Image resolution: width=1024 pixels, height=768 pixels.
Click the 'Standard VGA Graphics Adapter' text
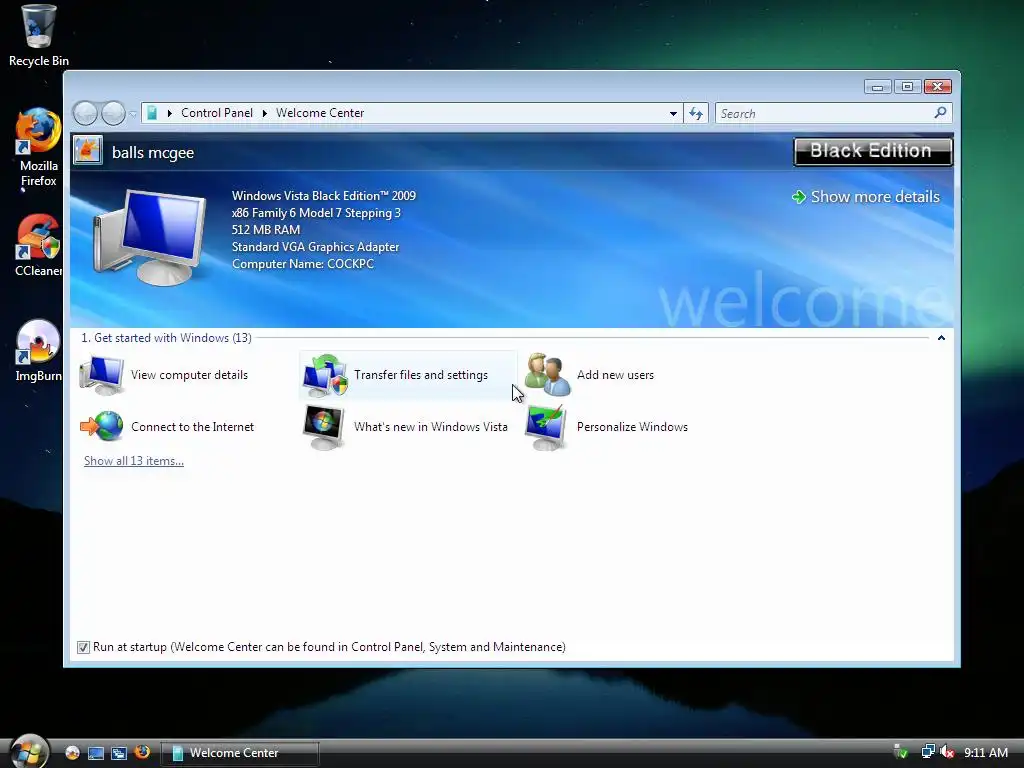coord(315,247)
